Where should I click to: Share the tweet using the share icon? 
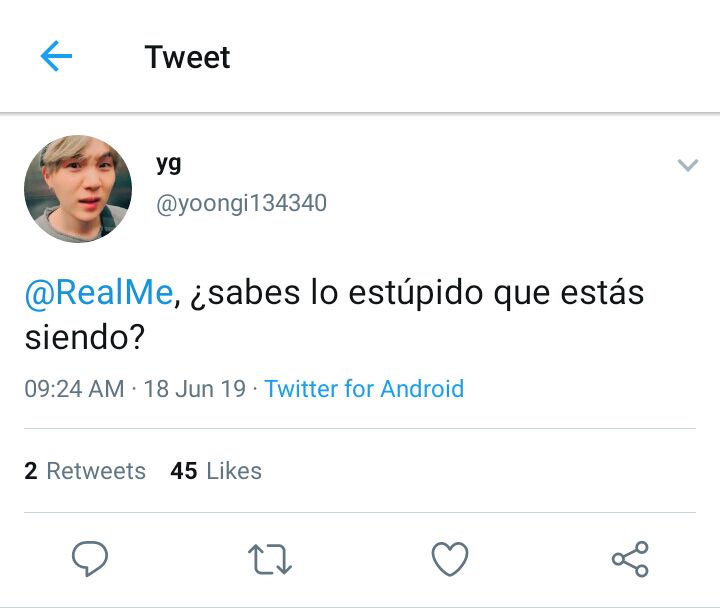630,559
